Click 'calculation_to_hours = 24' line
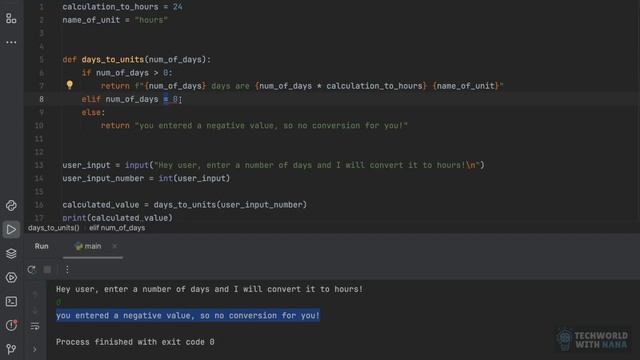Screen dimensions: 640x360 (x=122, y=7)
